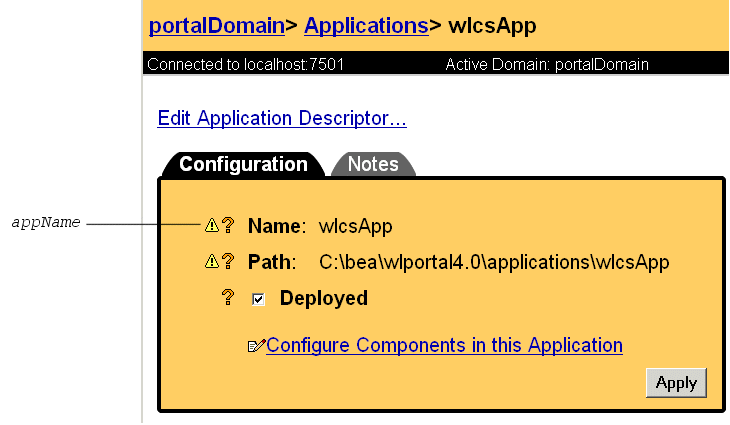The image size is (730, 425).
Task: Click the Name: field label
Action: point(277,226)
